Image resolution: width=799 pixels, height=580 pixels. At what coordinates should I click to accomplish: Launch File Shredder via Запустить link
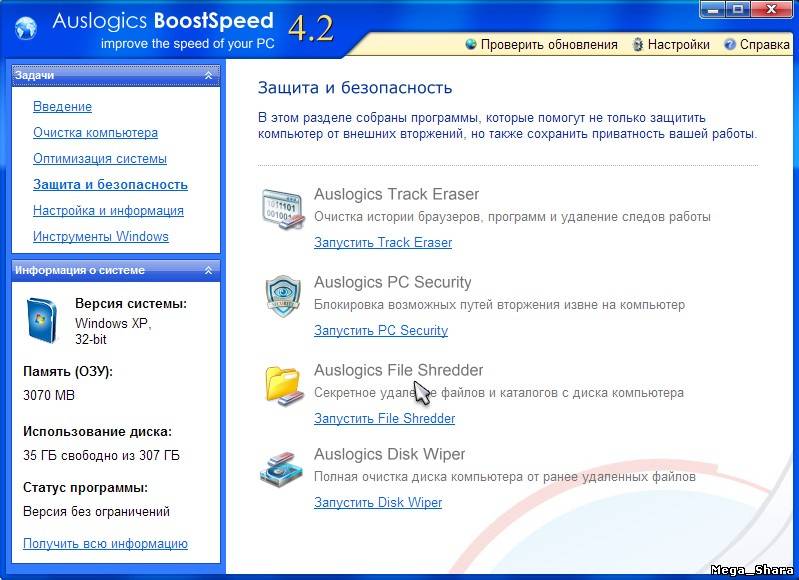(384, 418)
